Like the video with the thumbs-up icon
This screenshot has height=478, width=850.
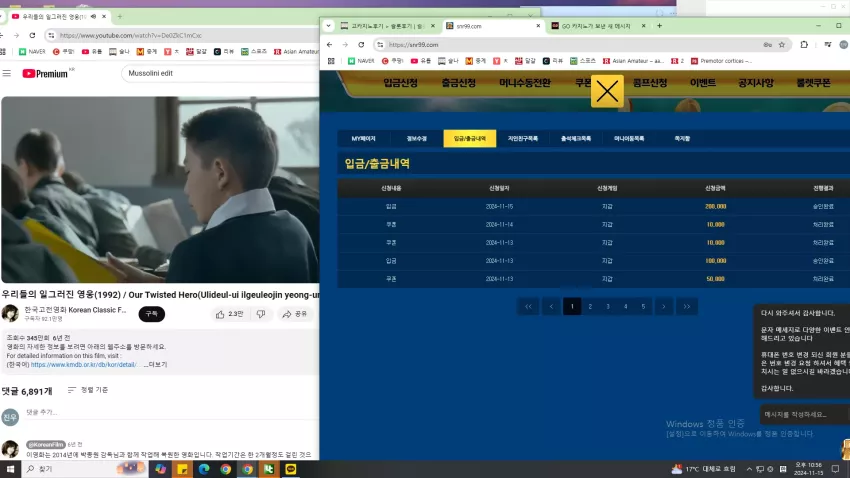[x=230, y=314]
